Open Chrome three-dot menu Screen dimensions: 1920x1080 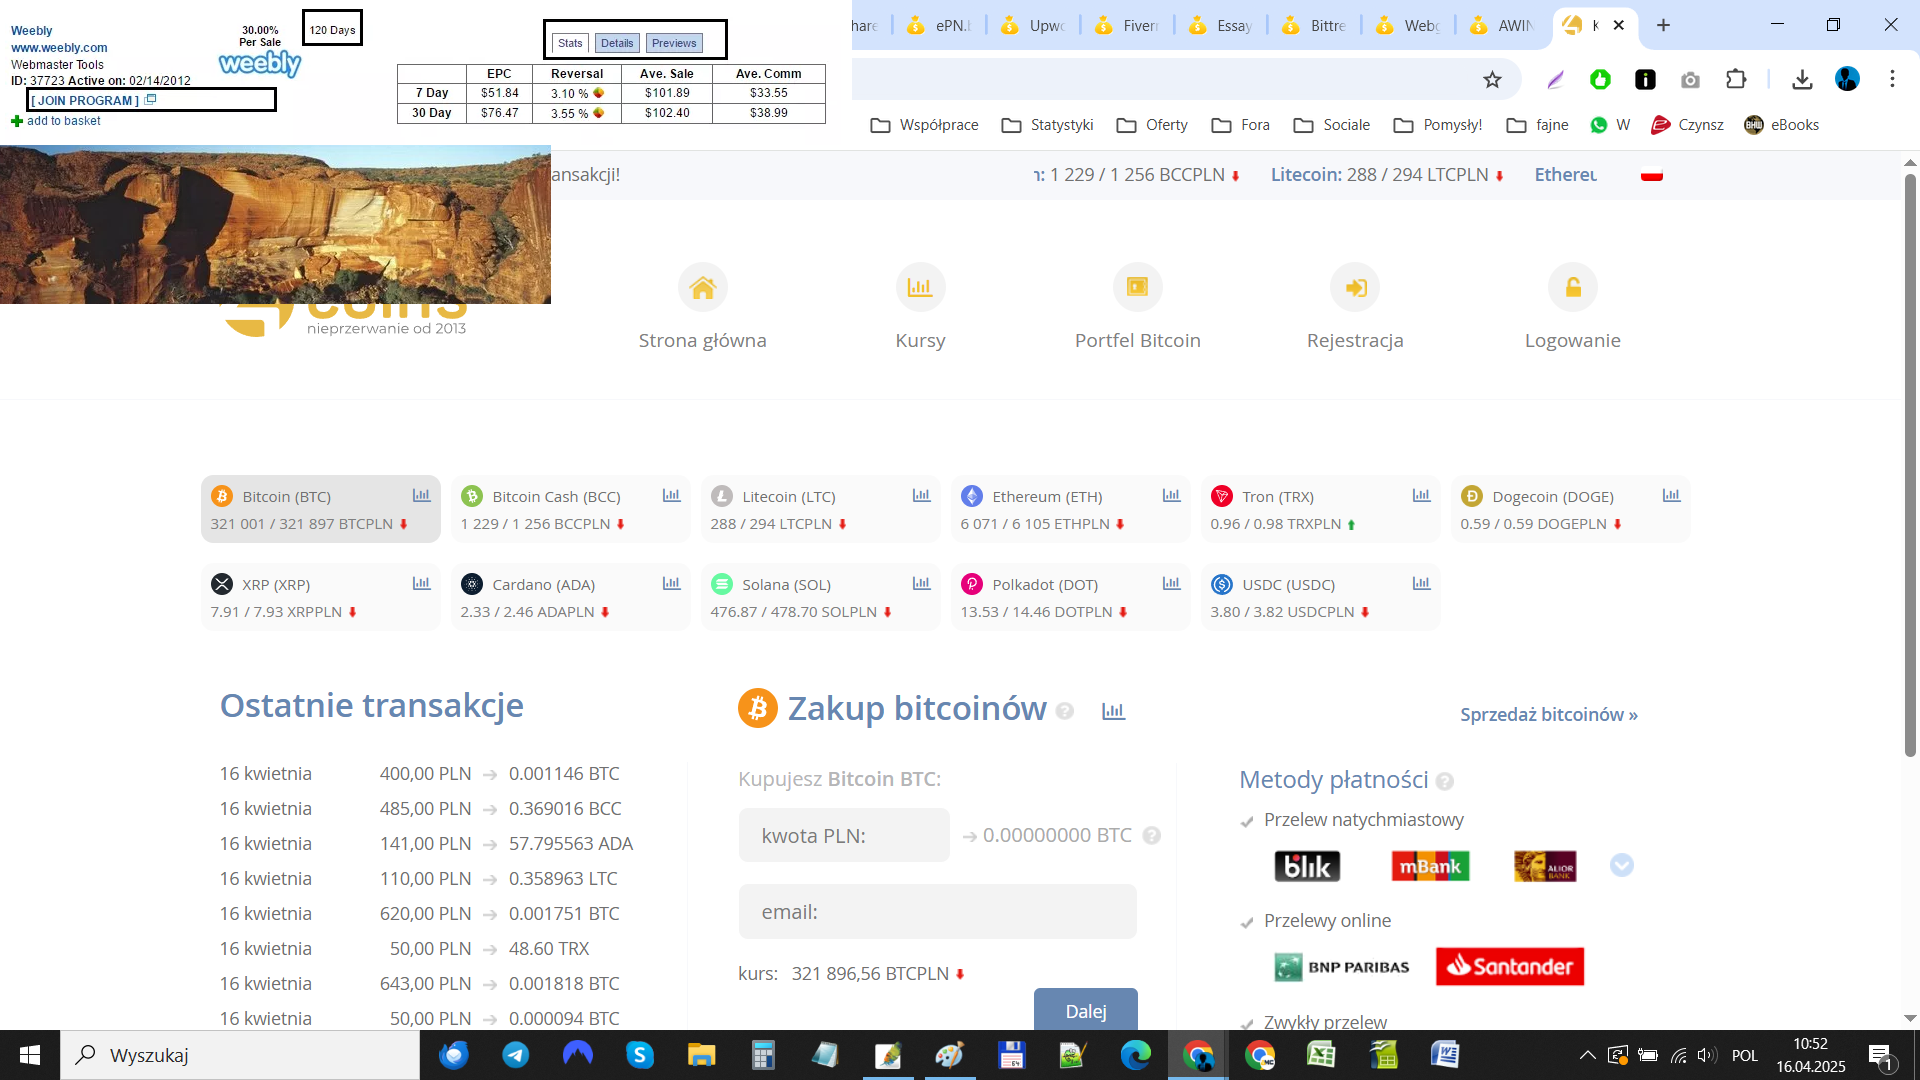coord(1892,80)
